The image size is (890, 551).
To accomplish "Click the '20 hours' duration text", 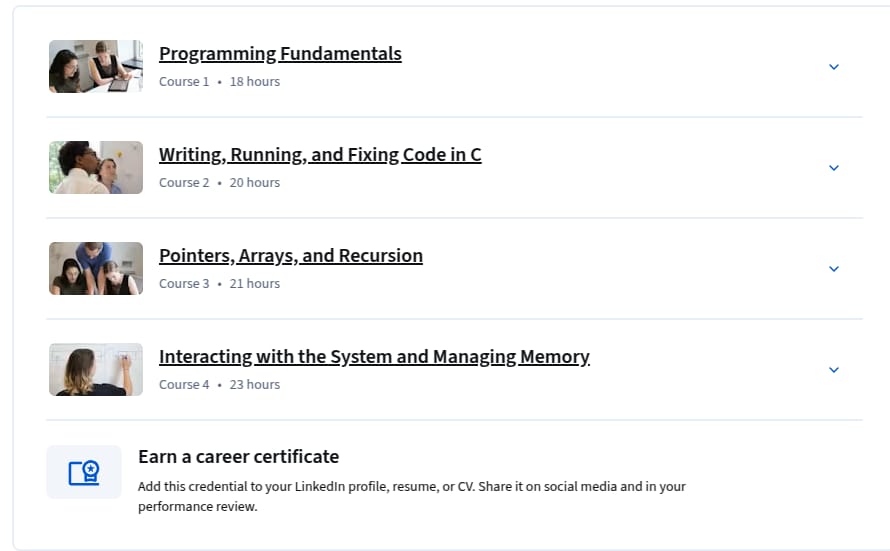I will click(254, 183).
